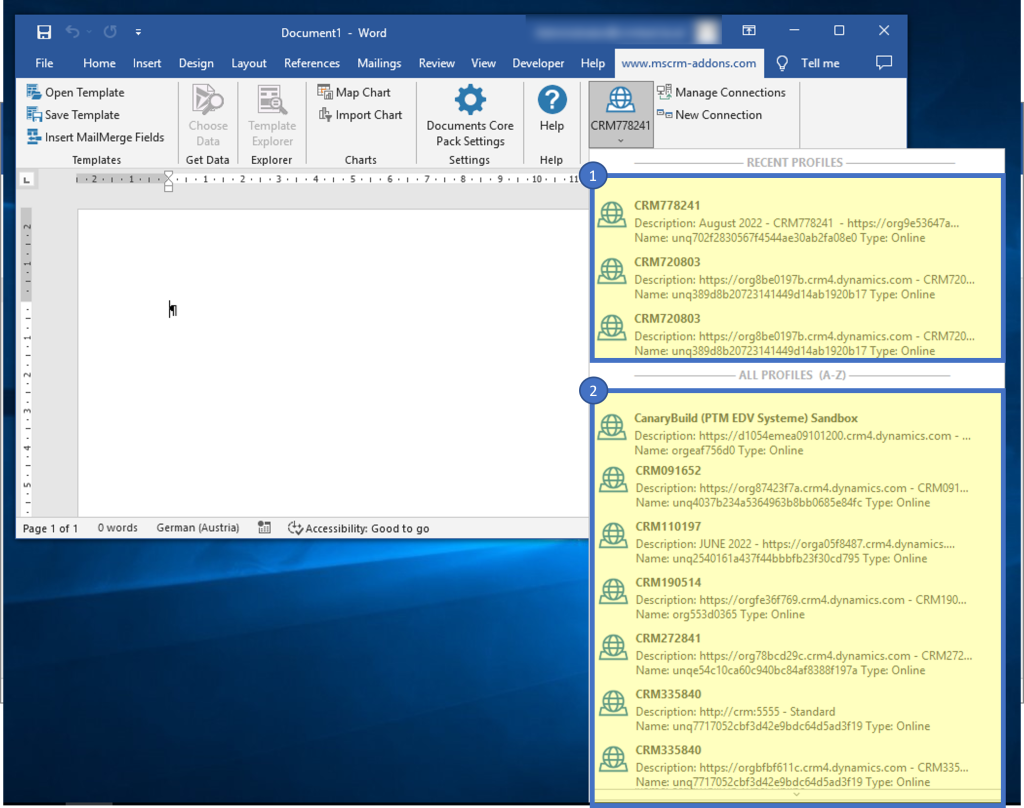Viewport: 1024px width, 808px height.
Task: Click the globe icon beside CRM272841
Action: tap(613, 647)
